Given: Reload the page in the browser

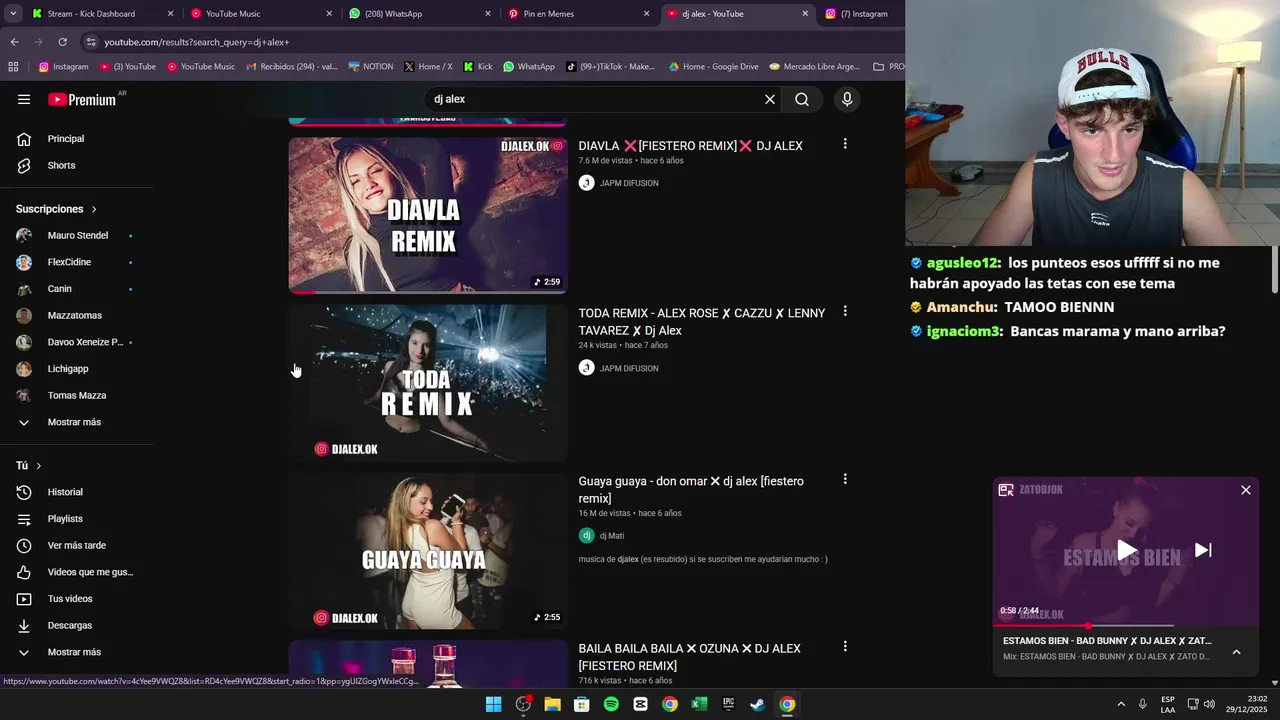Looking at the screenshot, I should [62, 42].
